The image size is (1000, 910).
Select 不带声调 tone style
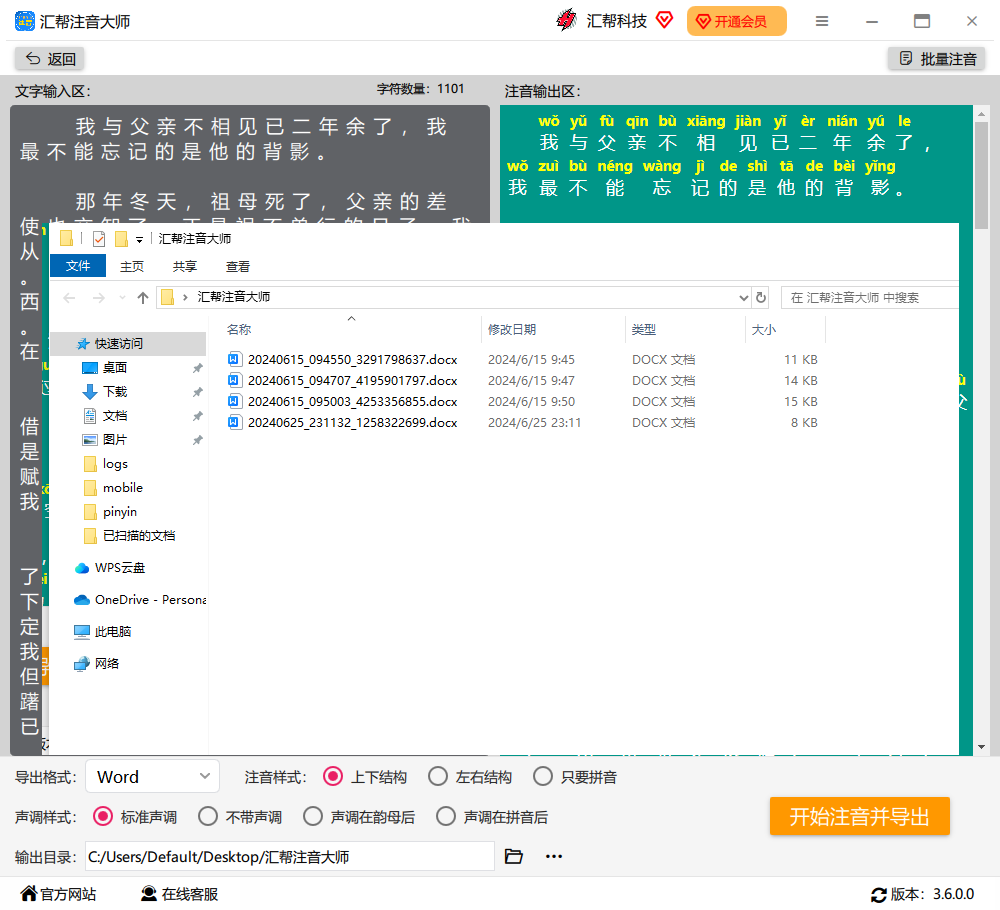(208, 817)
